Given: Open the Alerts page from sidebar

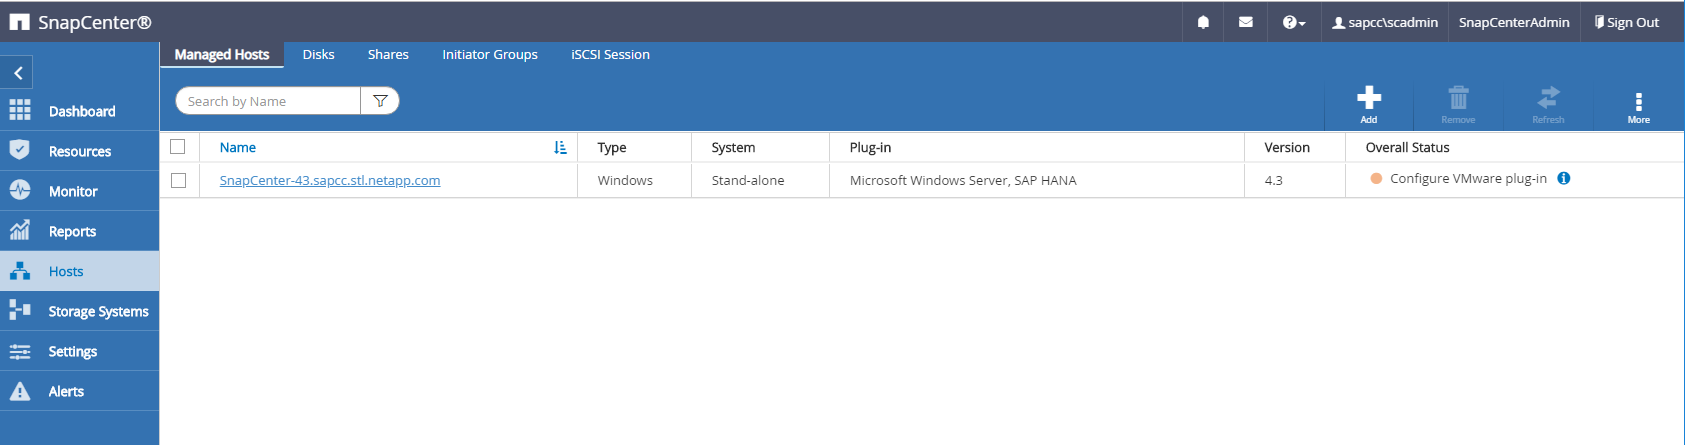Looking at the screenshot, I should point(66,391).
